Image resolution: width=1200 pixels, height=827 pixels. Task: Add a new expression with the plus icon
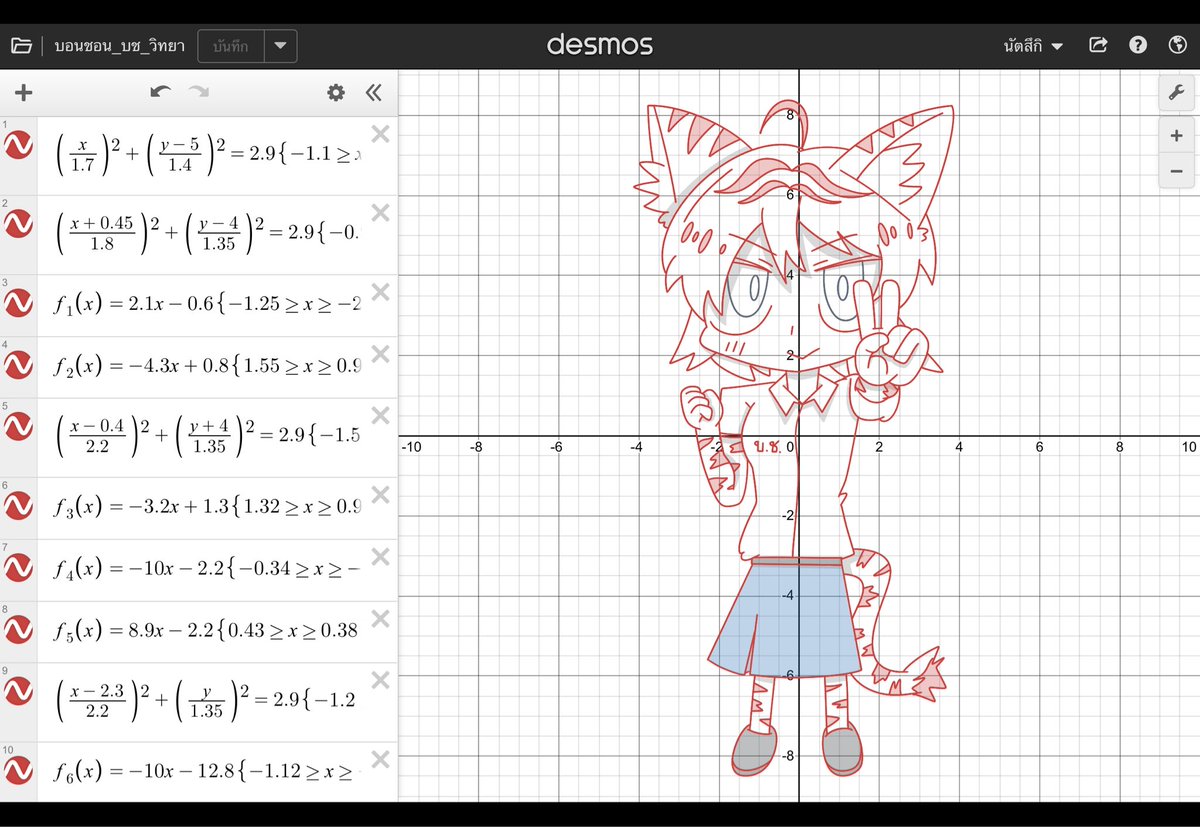click(23, 92)
